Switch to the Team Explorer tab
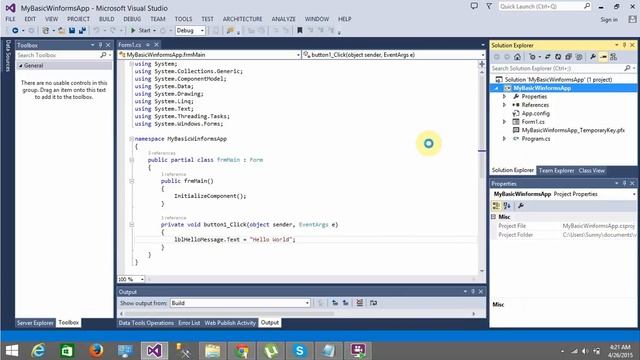The image size is (640, 360). coord(556,171)
